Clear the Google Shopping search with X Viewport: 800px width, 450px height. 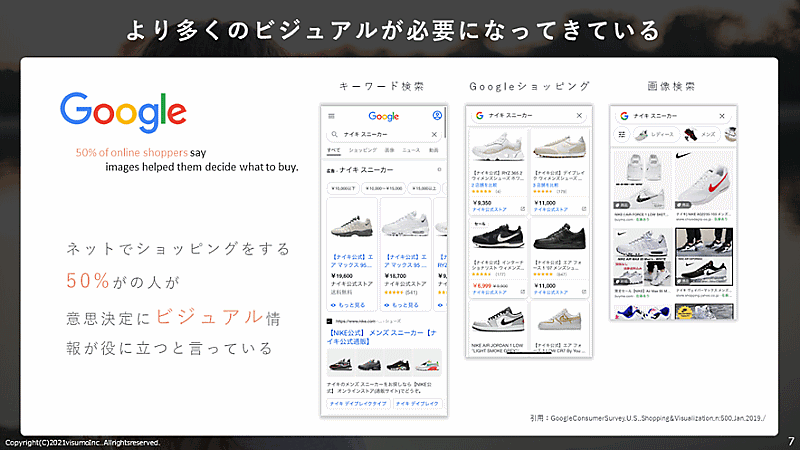point(579,116)
